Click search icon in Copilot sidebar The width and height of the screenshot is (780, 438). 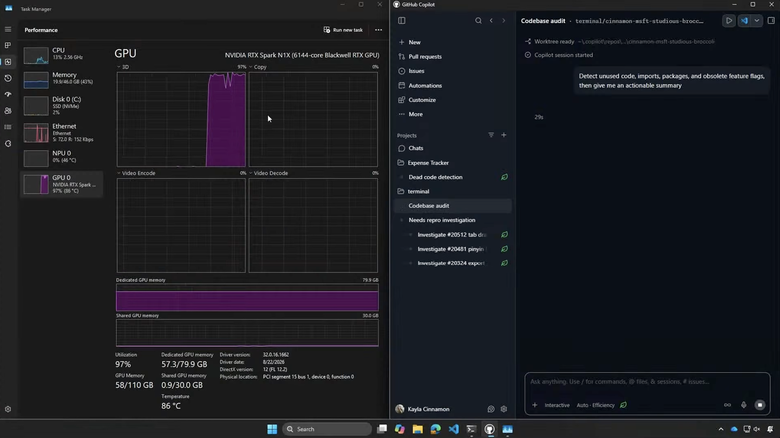tap(478, 20)
